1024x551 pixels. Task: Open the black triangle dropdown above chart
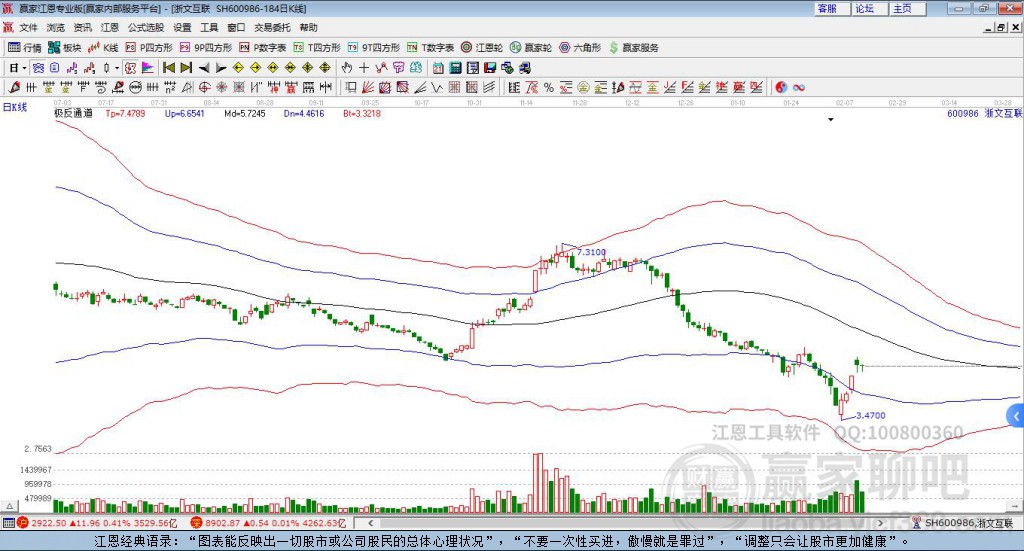coord(831,119)
